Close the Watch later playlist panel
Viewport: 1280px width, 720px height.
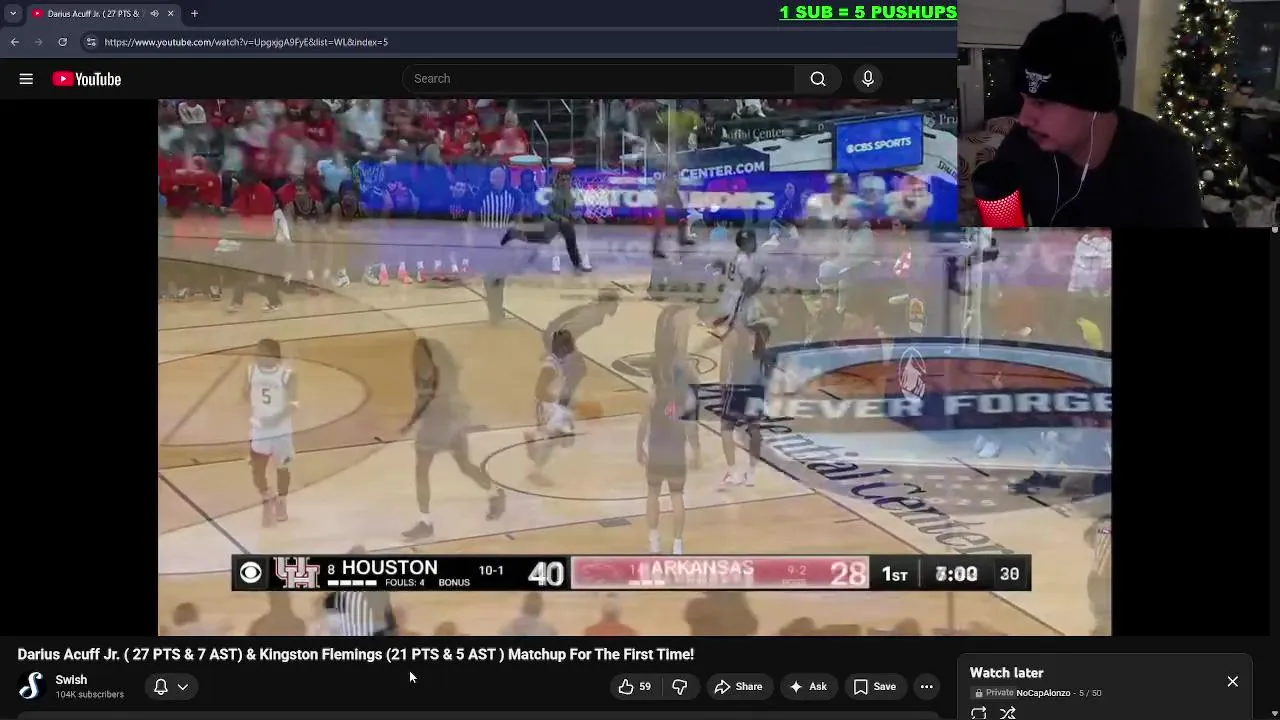point(1233,682)
